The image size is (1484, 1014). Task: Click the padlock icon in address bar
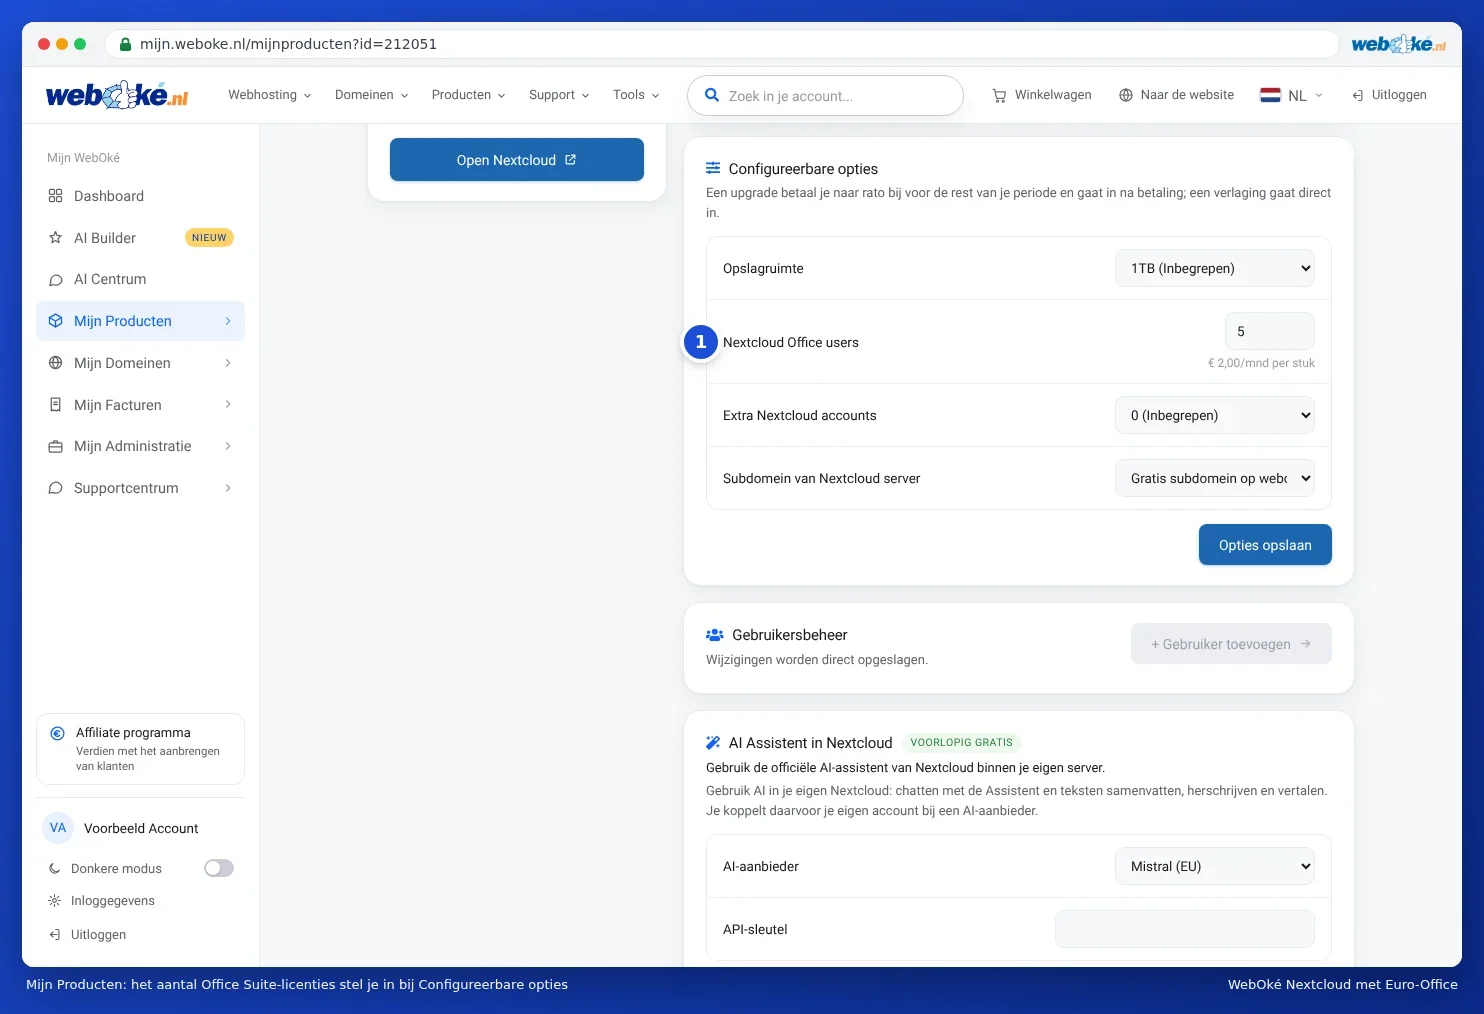click(125, 44)
